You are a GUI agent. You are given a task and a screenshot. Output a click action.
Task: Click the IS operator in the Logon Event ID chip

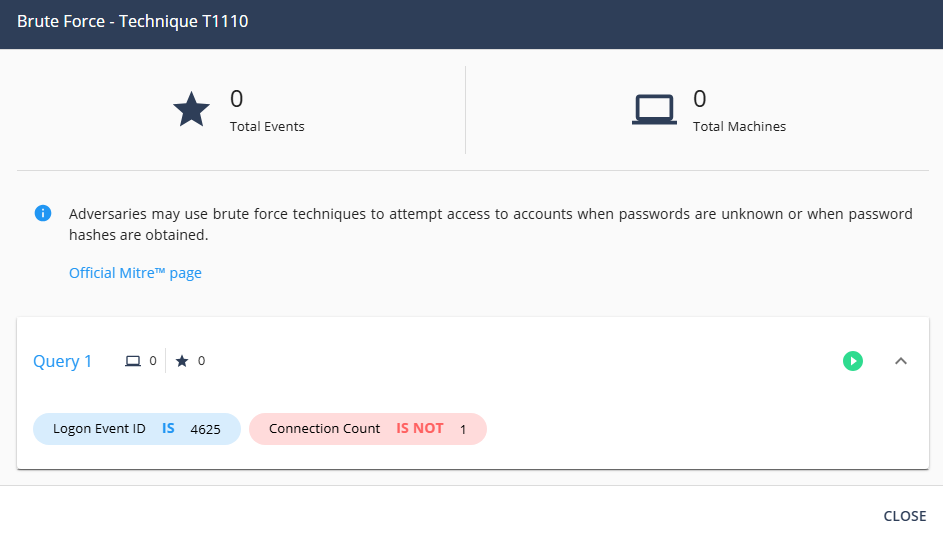coord(168,429)
